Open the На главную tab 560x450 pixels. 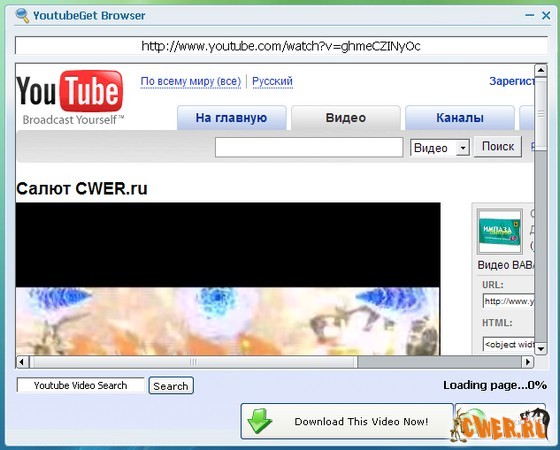click(231, 118)
